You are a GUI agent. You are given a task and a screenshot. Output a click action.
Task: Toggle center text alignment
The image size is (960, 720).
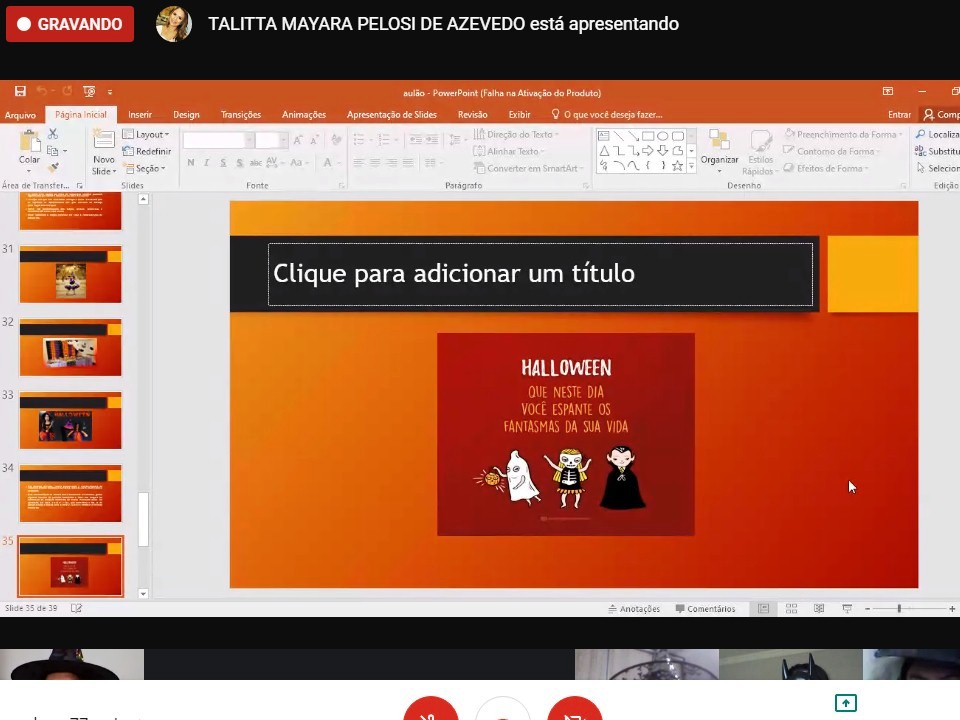pos(375,162)
